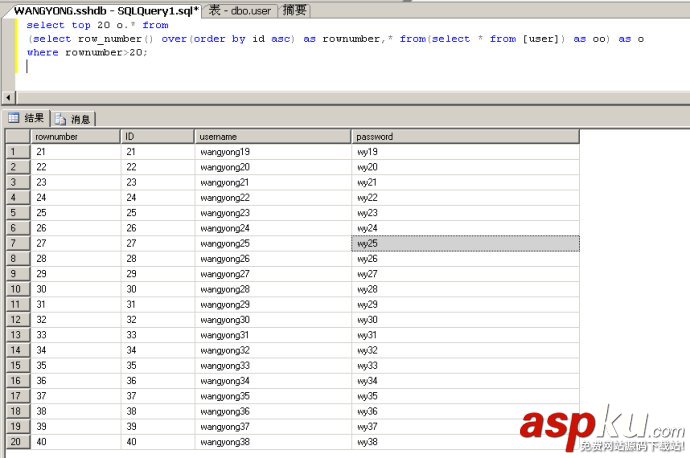
Task: Click cell wy34
Action: click(x=465, y=381)
